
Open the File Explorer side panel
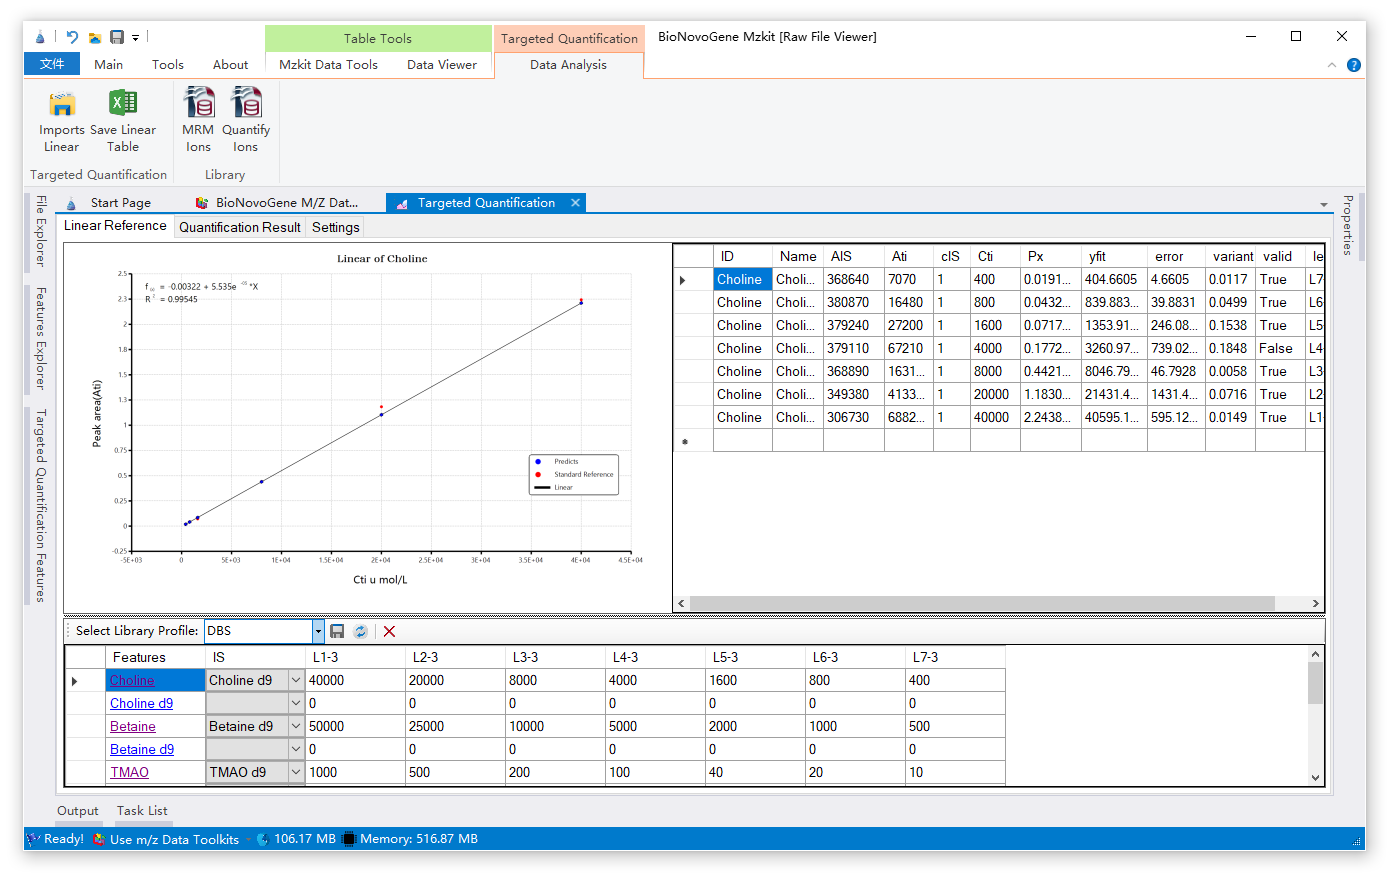(40, 231)
